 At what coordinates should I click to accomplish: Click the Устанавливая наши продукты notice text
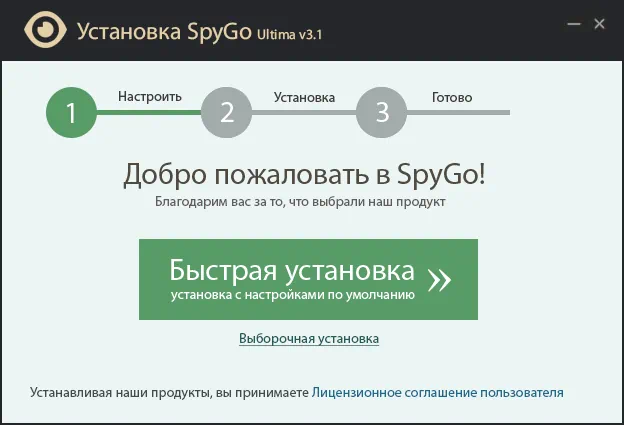(169, 393)
